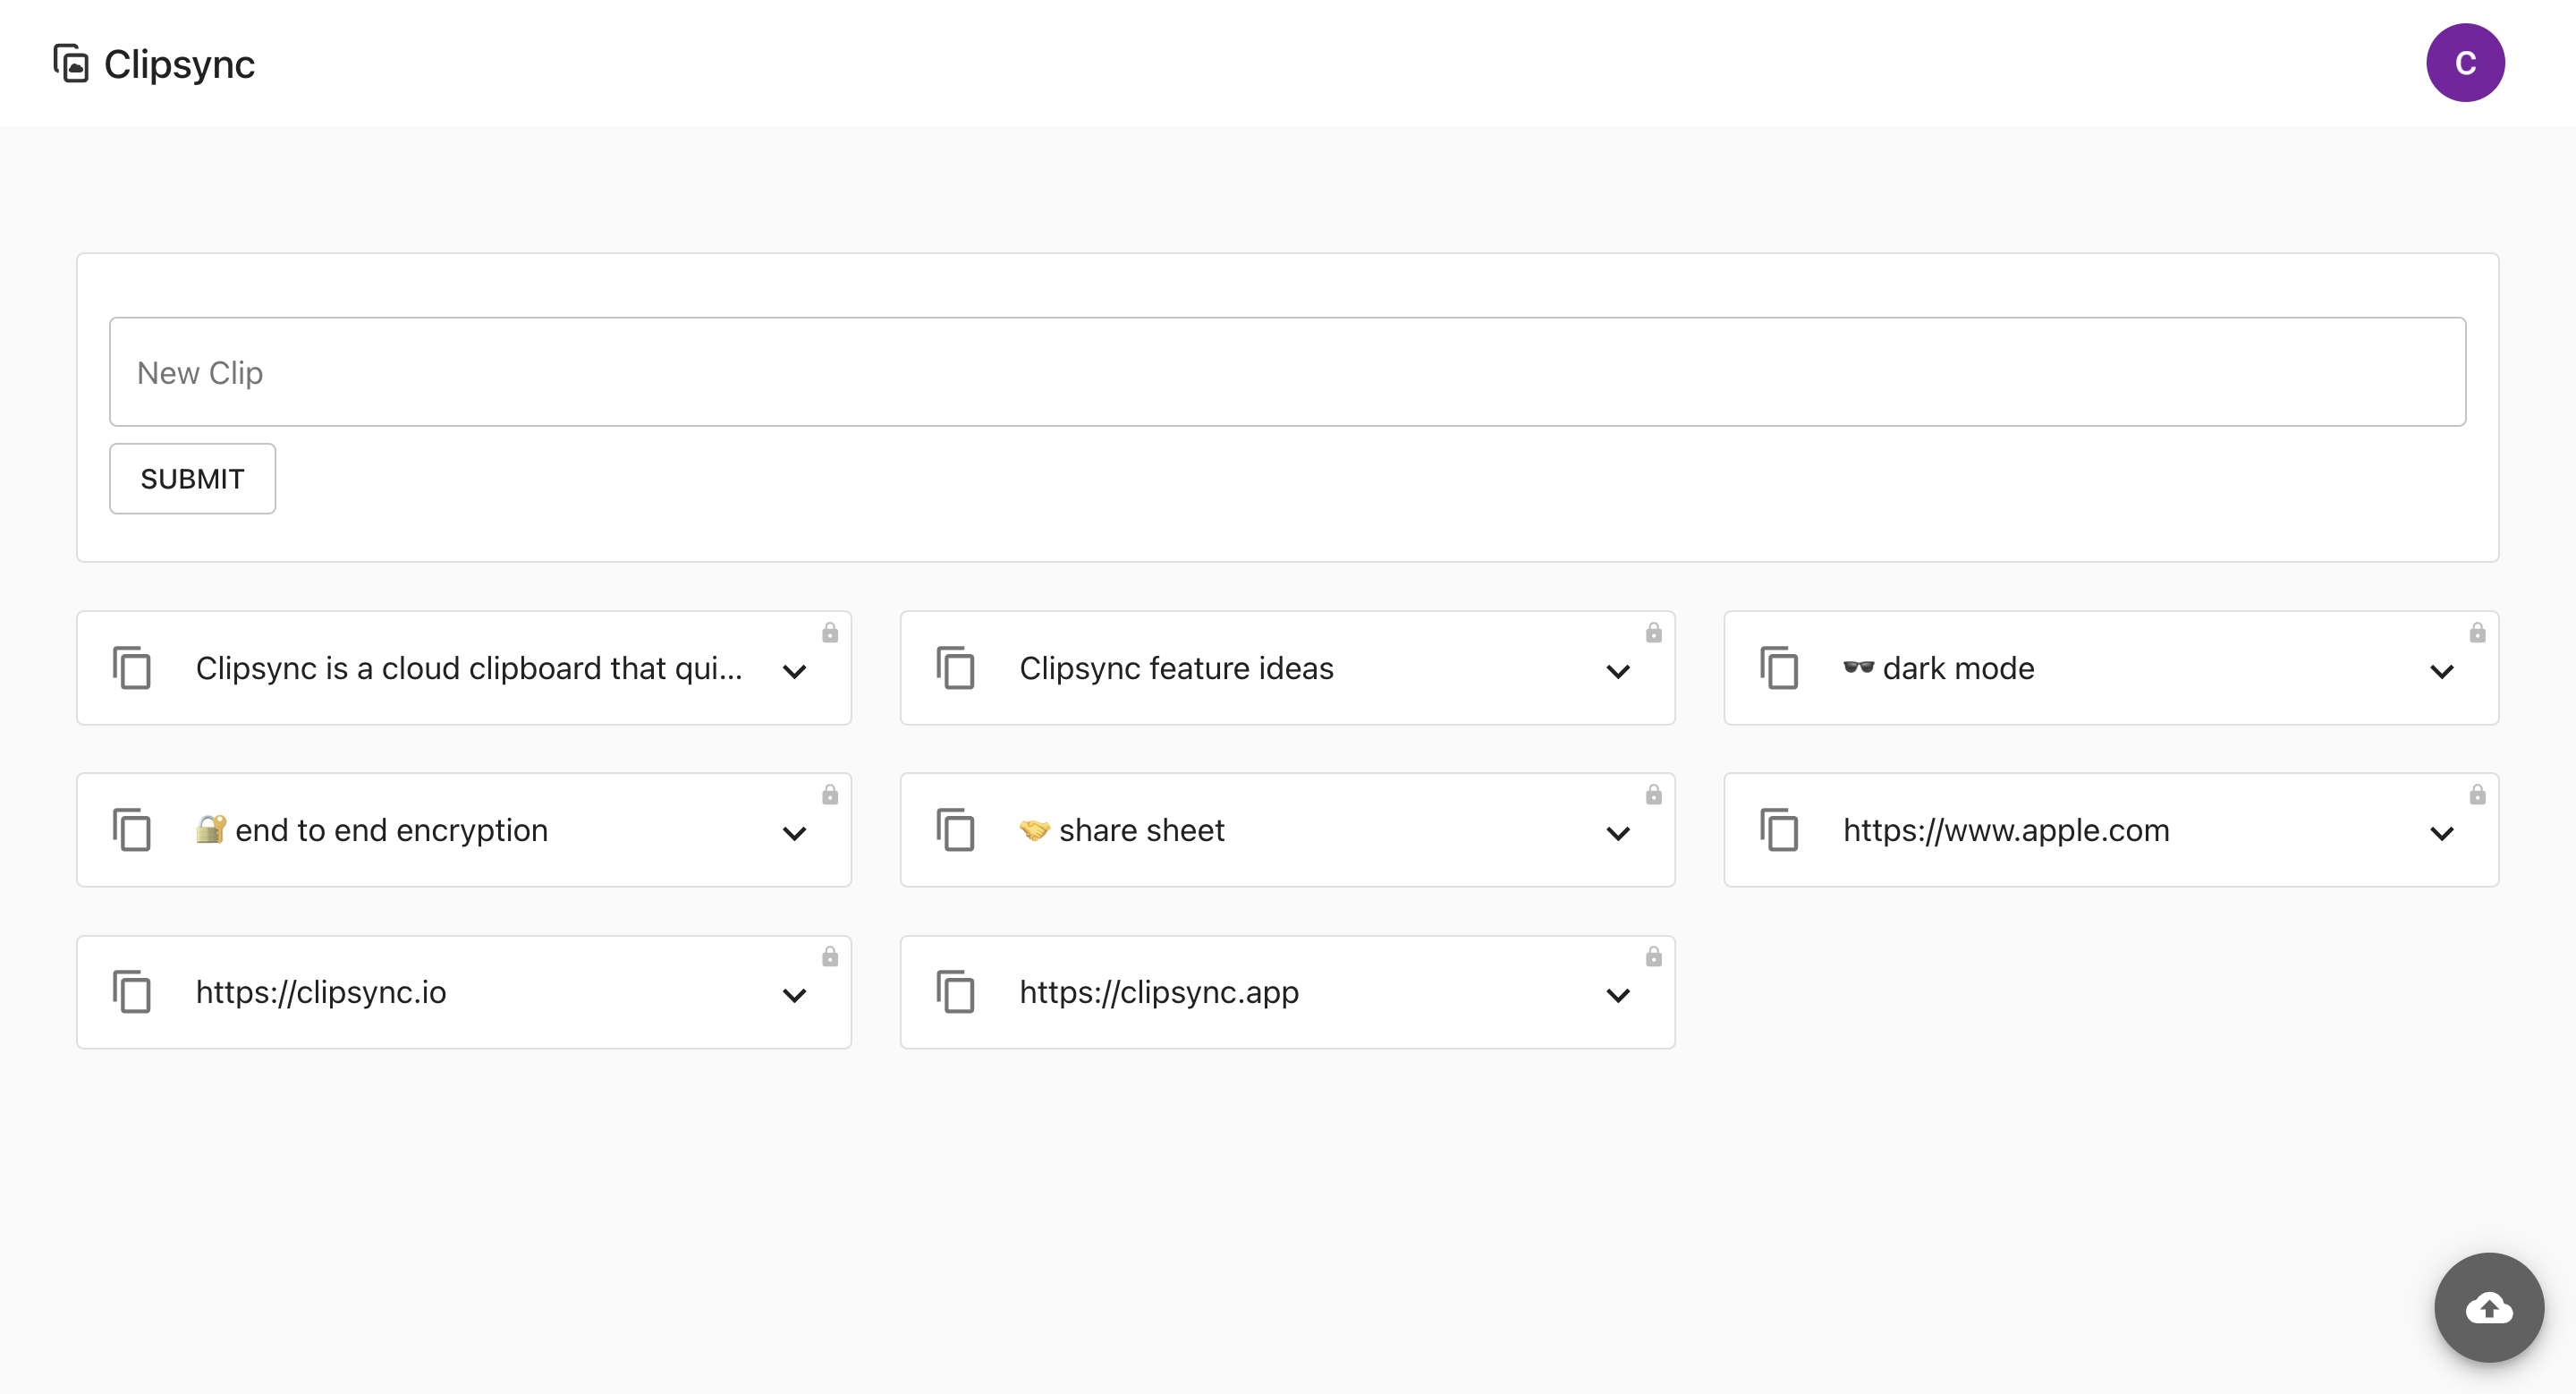Expand the https://www.apple.com clip
This screenshot has width=2576, height=1394.
tap(2441, 833)
